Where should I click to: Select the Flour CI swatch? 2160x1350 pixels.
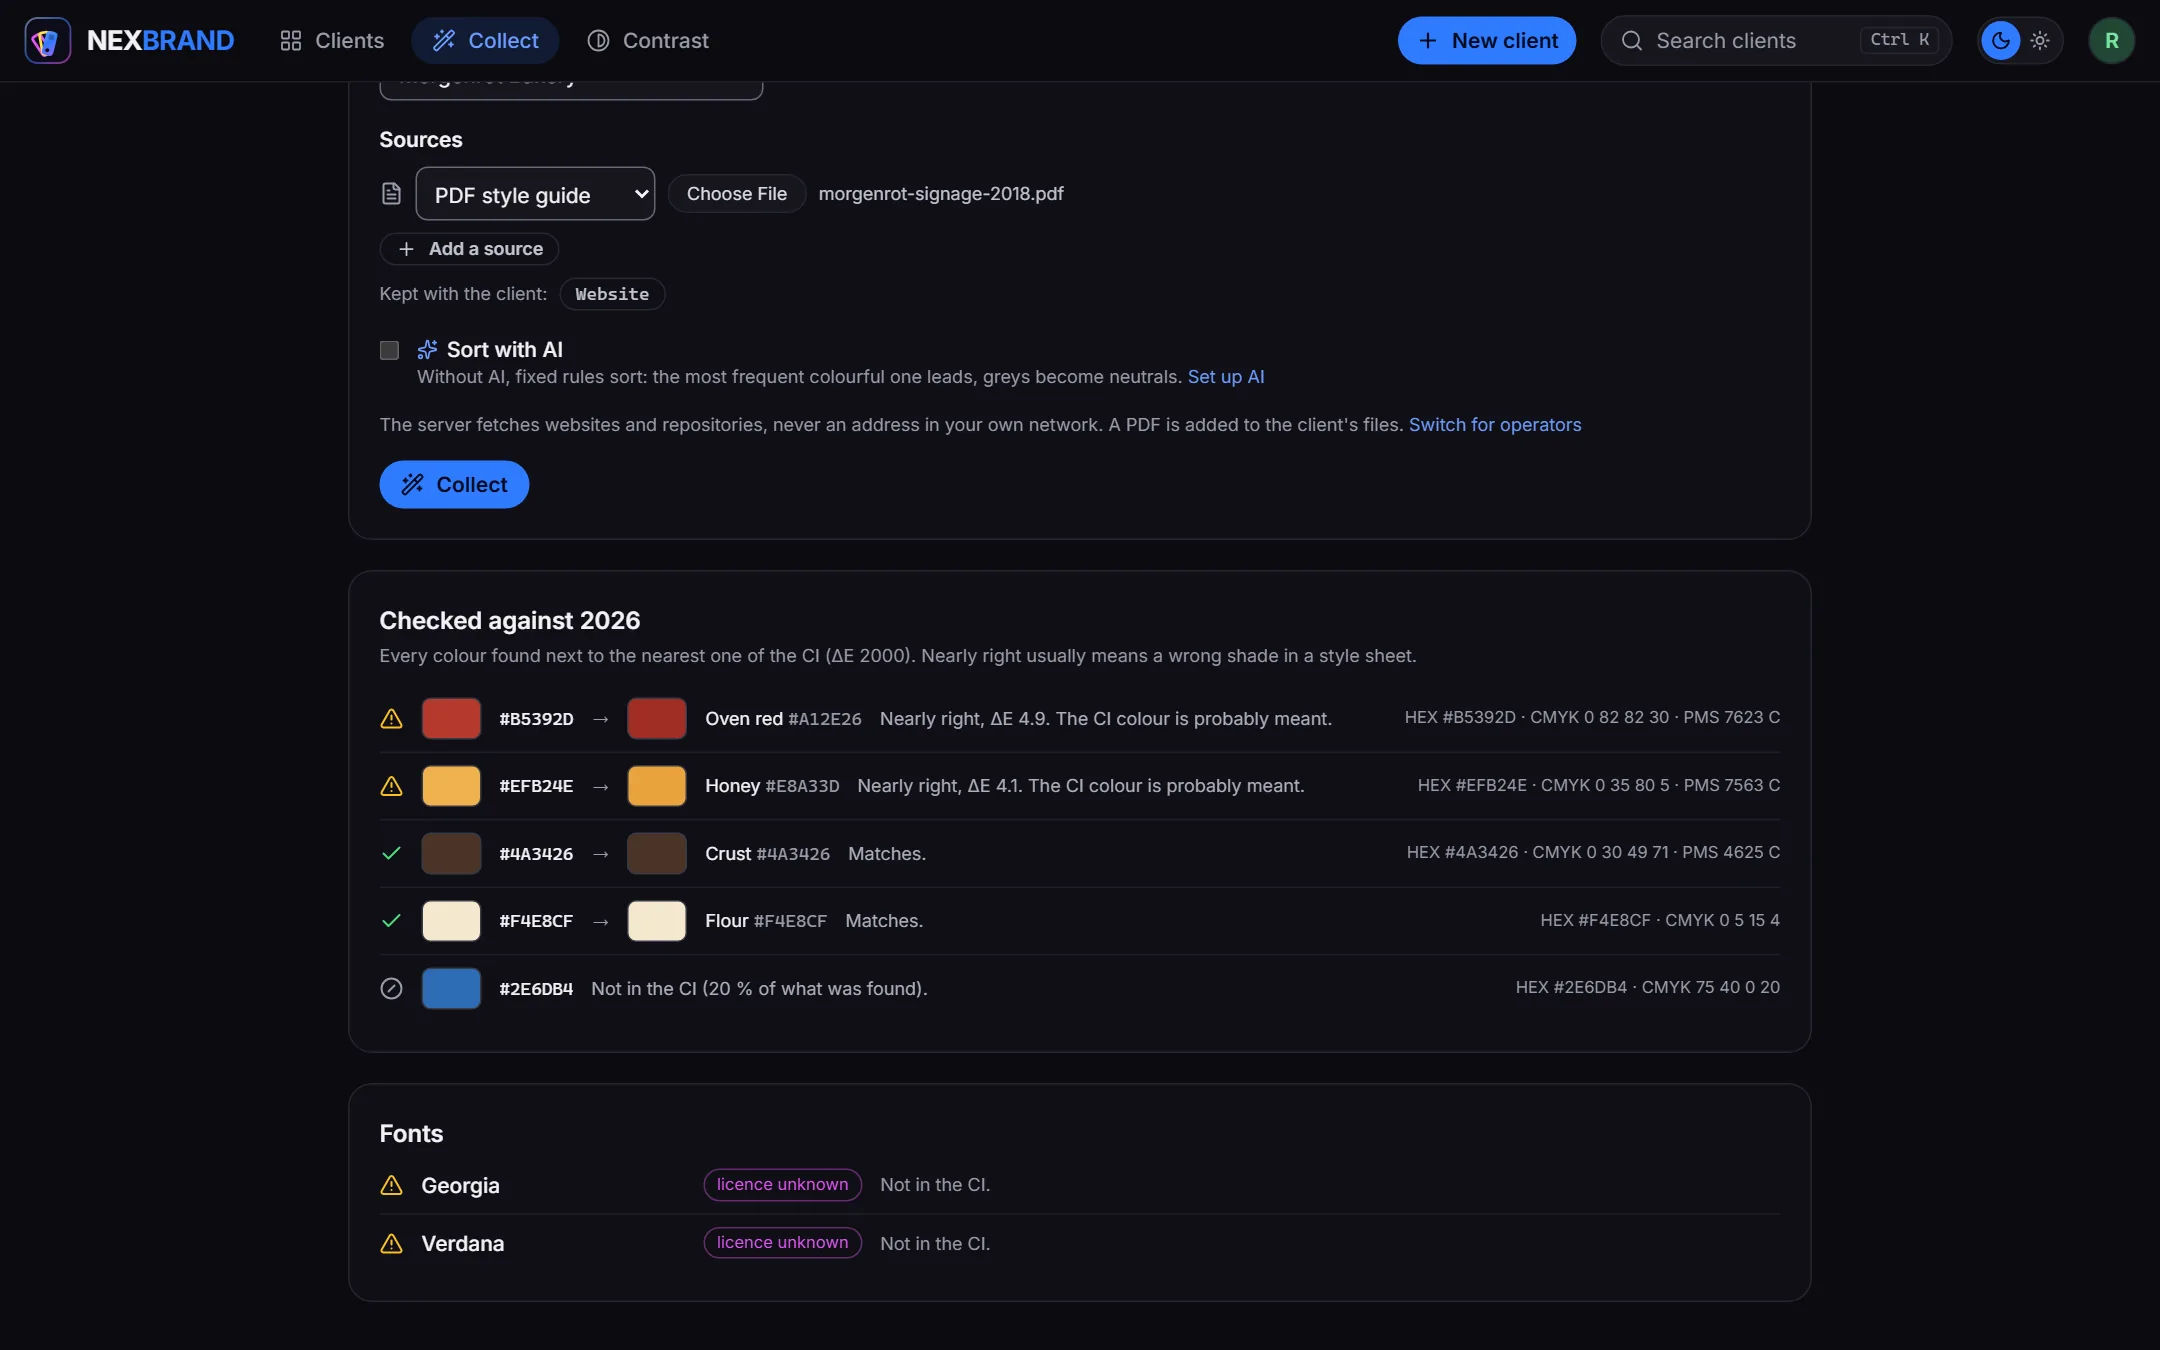pyautogui.click(x=657, y=920)
